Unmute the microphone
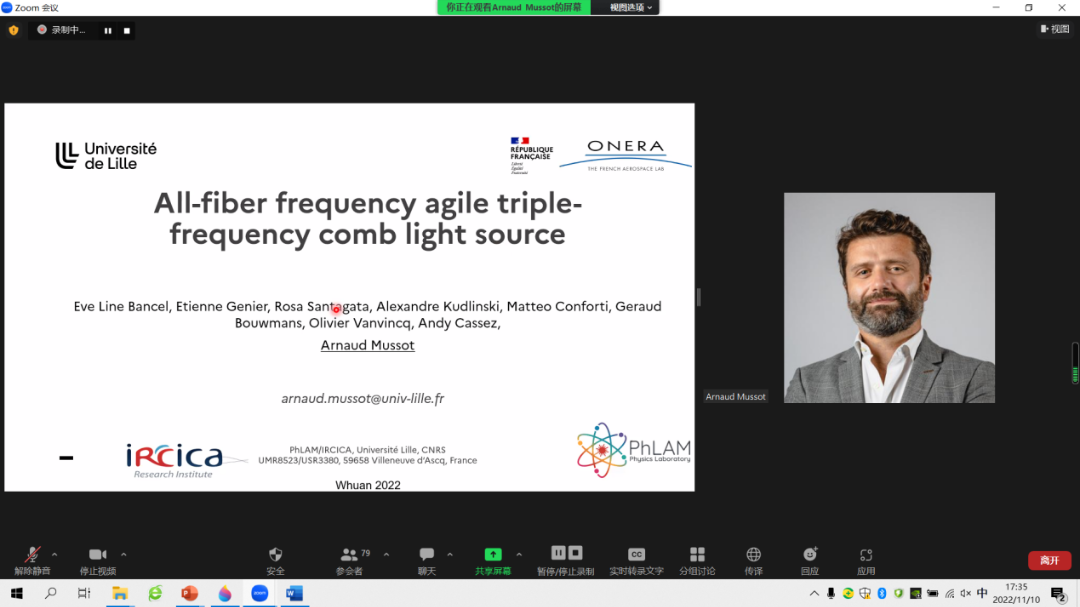1080x607 pixels. pos(32,555)
